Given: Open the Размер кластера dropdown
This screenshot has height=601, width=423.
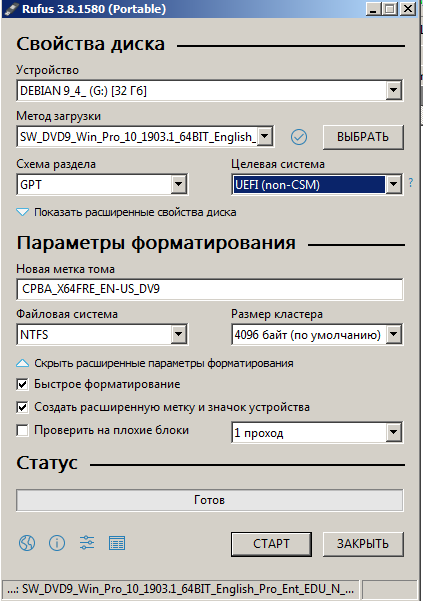Looking at the screenshot, I should [x=317, y=335].
